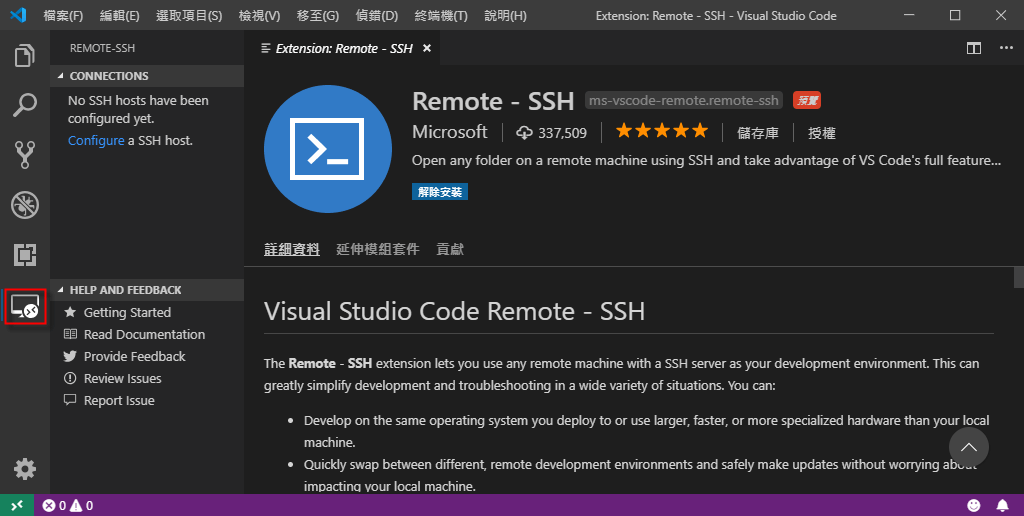Open the editor More Actions ellipsis
1024x516 pixels.
[x=1006, y=48]
